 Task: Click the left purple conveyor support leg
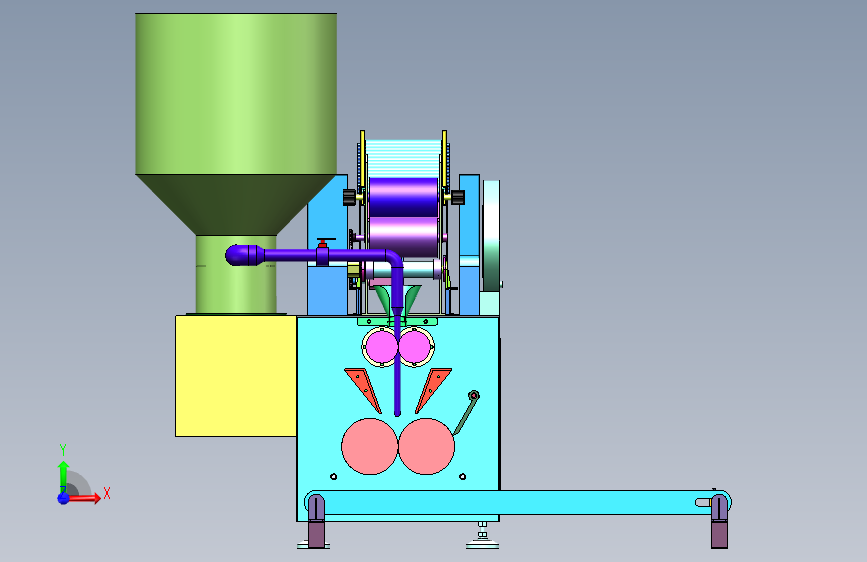[316, 522]
